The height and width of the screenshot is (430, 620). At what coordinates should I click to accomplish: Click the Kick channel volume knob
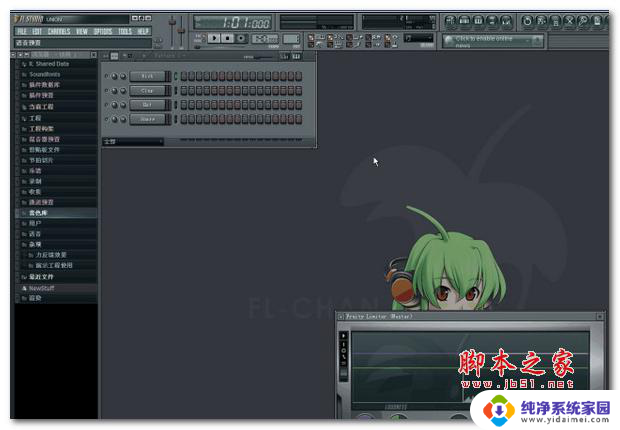123,76
